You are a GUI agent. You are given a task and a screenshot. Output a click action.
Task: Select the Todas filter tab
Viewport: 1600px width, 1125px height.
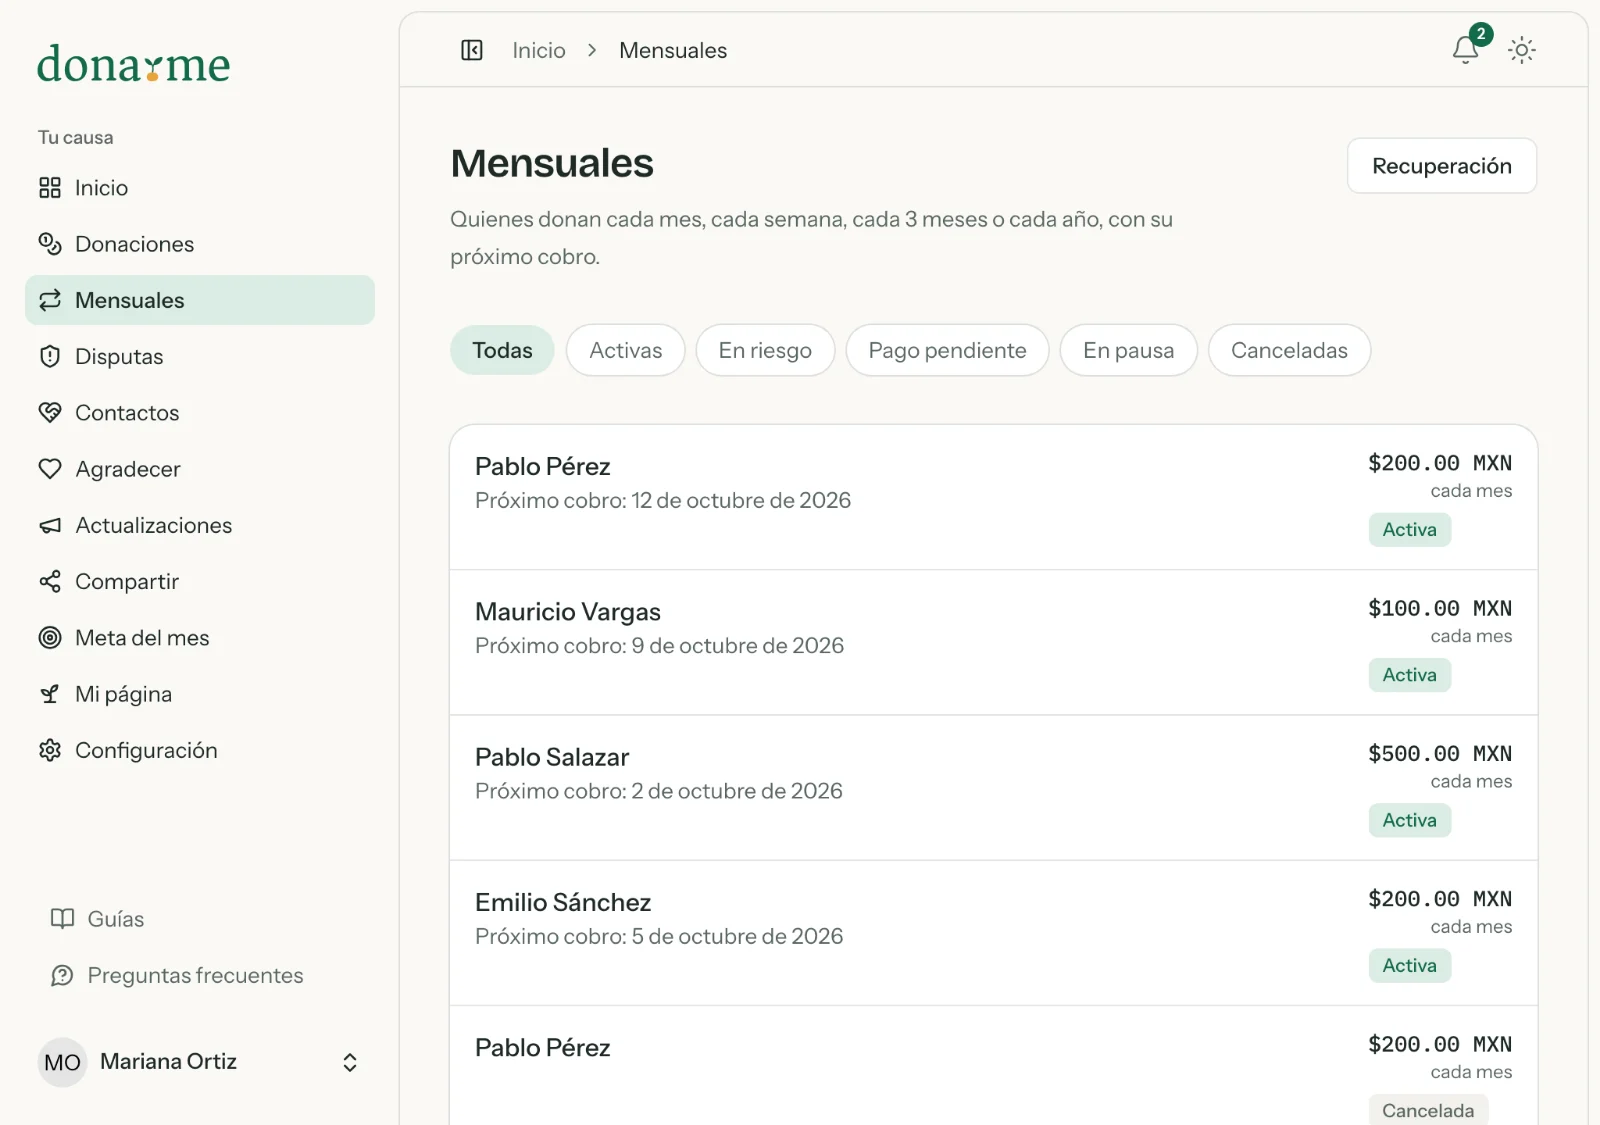[502, 350]
